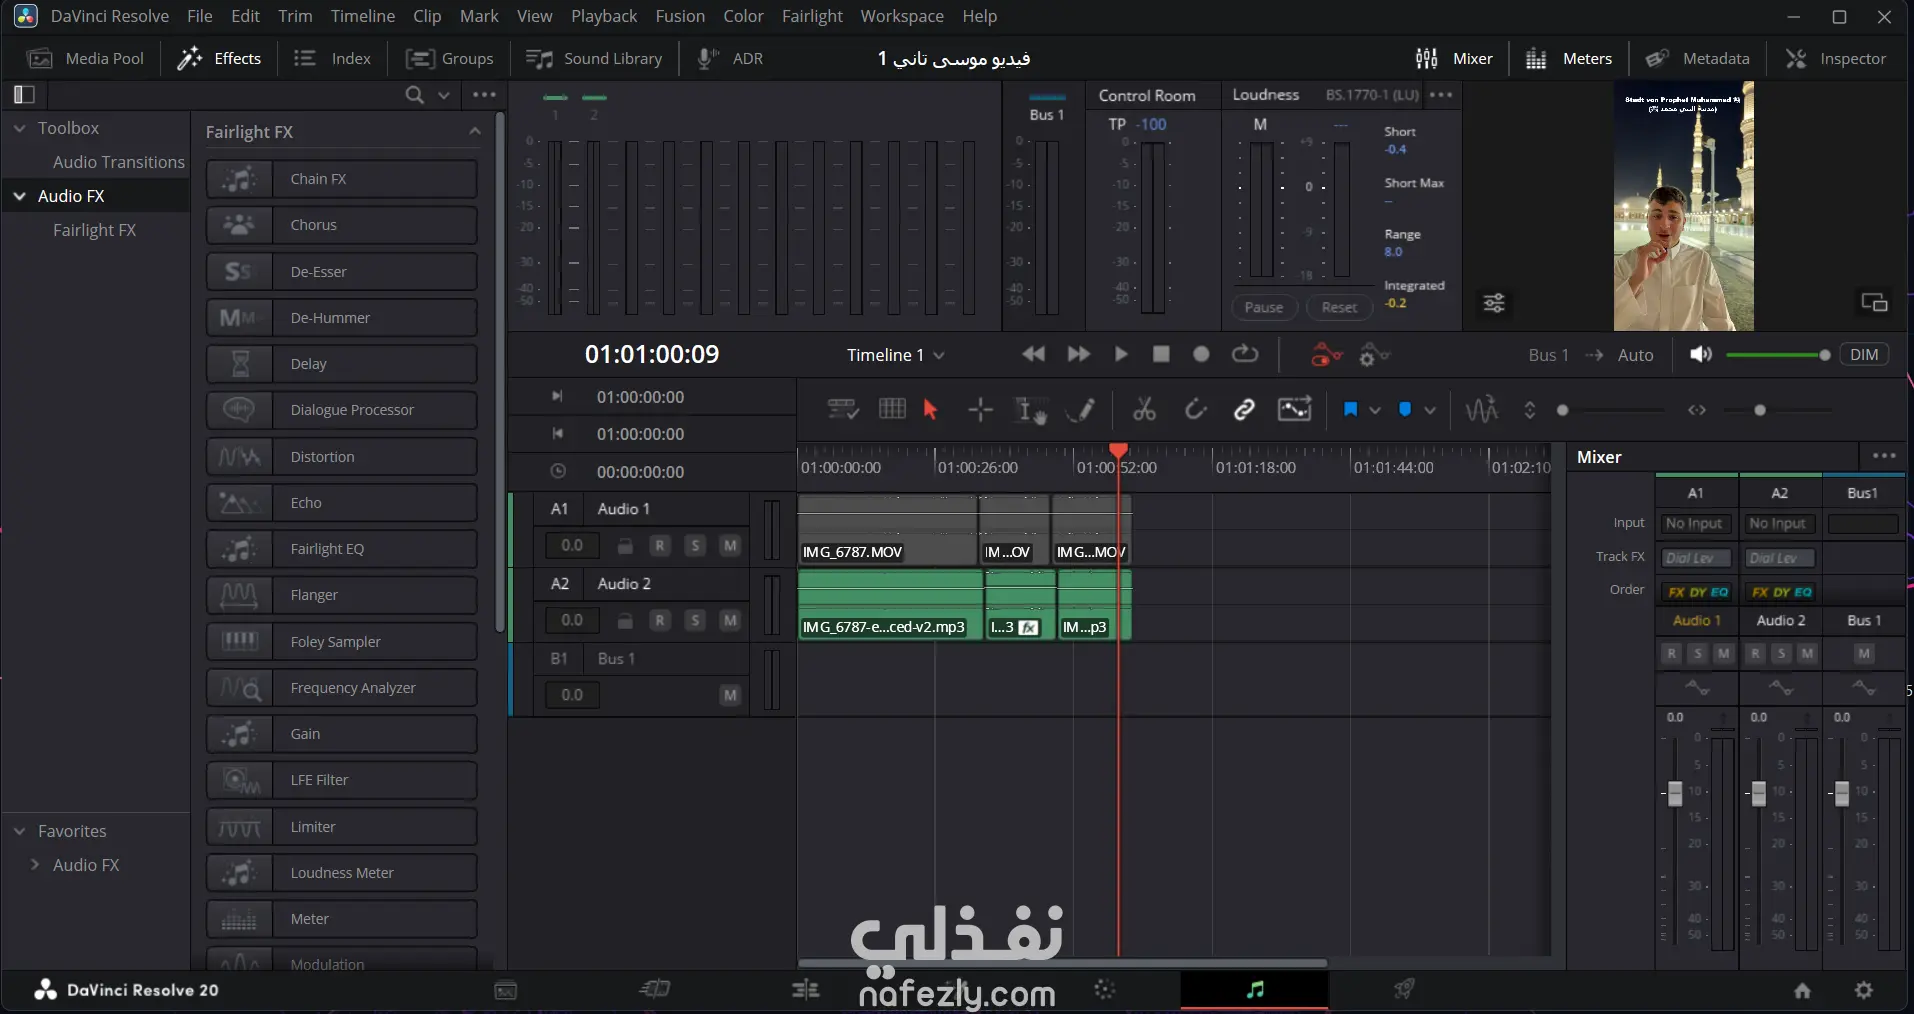Click the waveform zoom icon
This screenshot has width=1914, height=1014.
[1482, 410]
